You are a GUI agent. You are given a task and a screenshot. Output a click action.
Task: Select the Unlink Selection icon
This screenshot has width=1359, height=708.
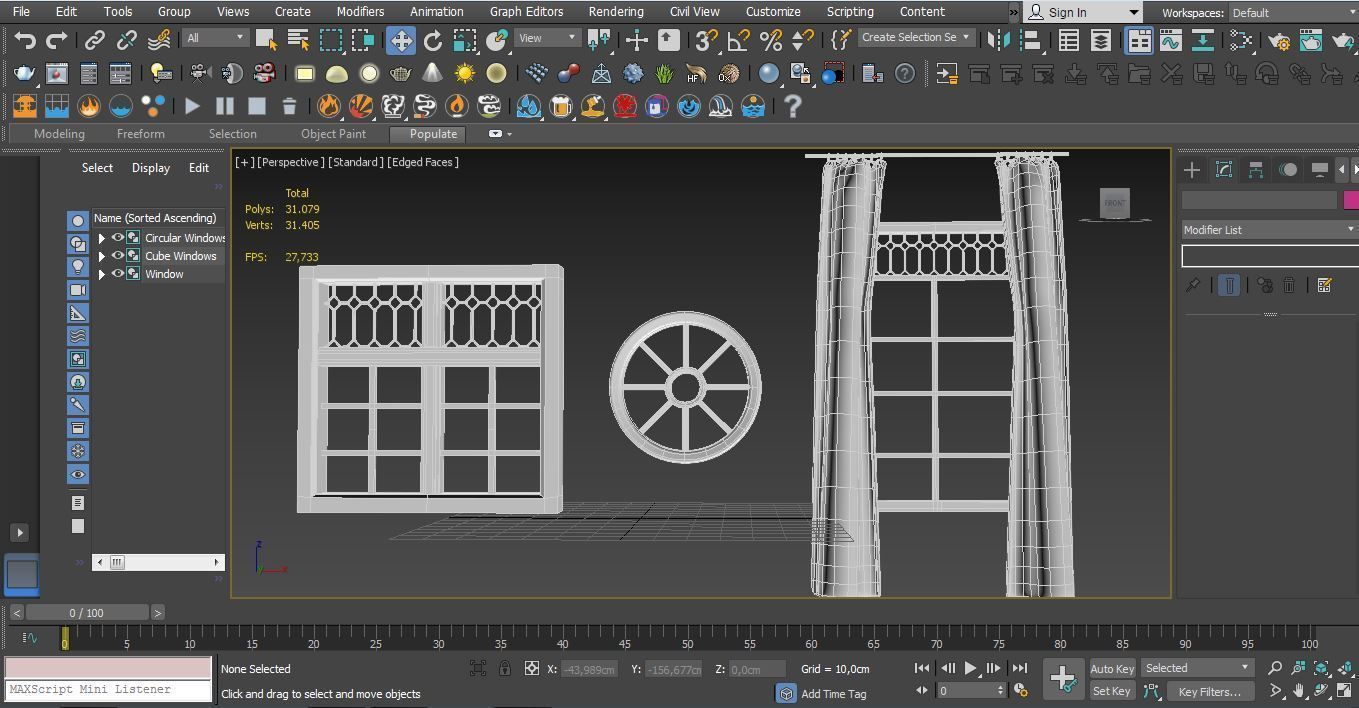(x=127, y=40)
